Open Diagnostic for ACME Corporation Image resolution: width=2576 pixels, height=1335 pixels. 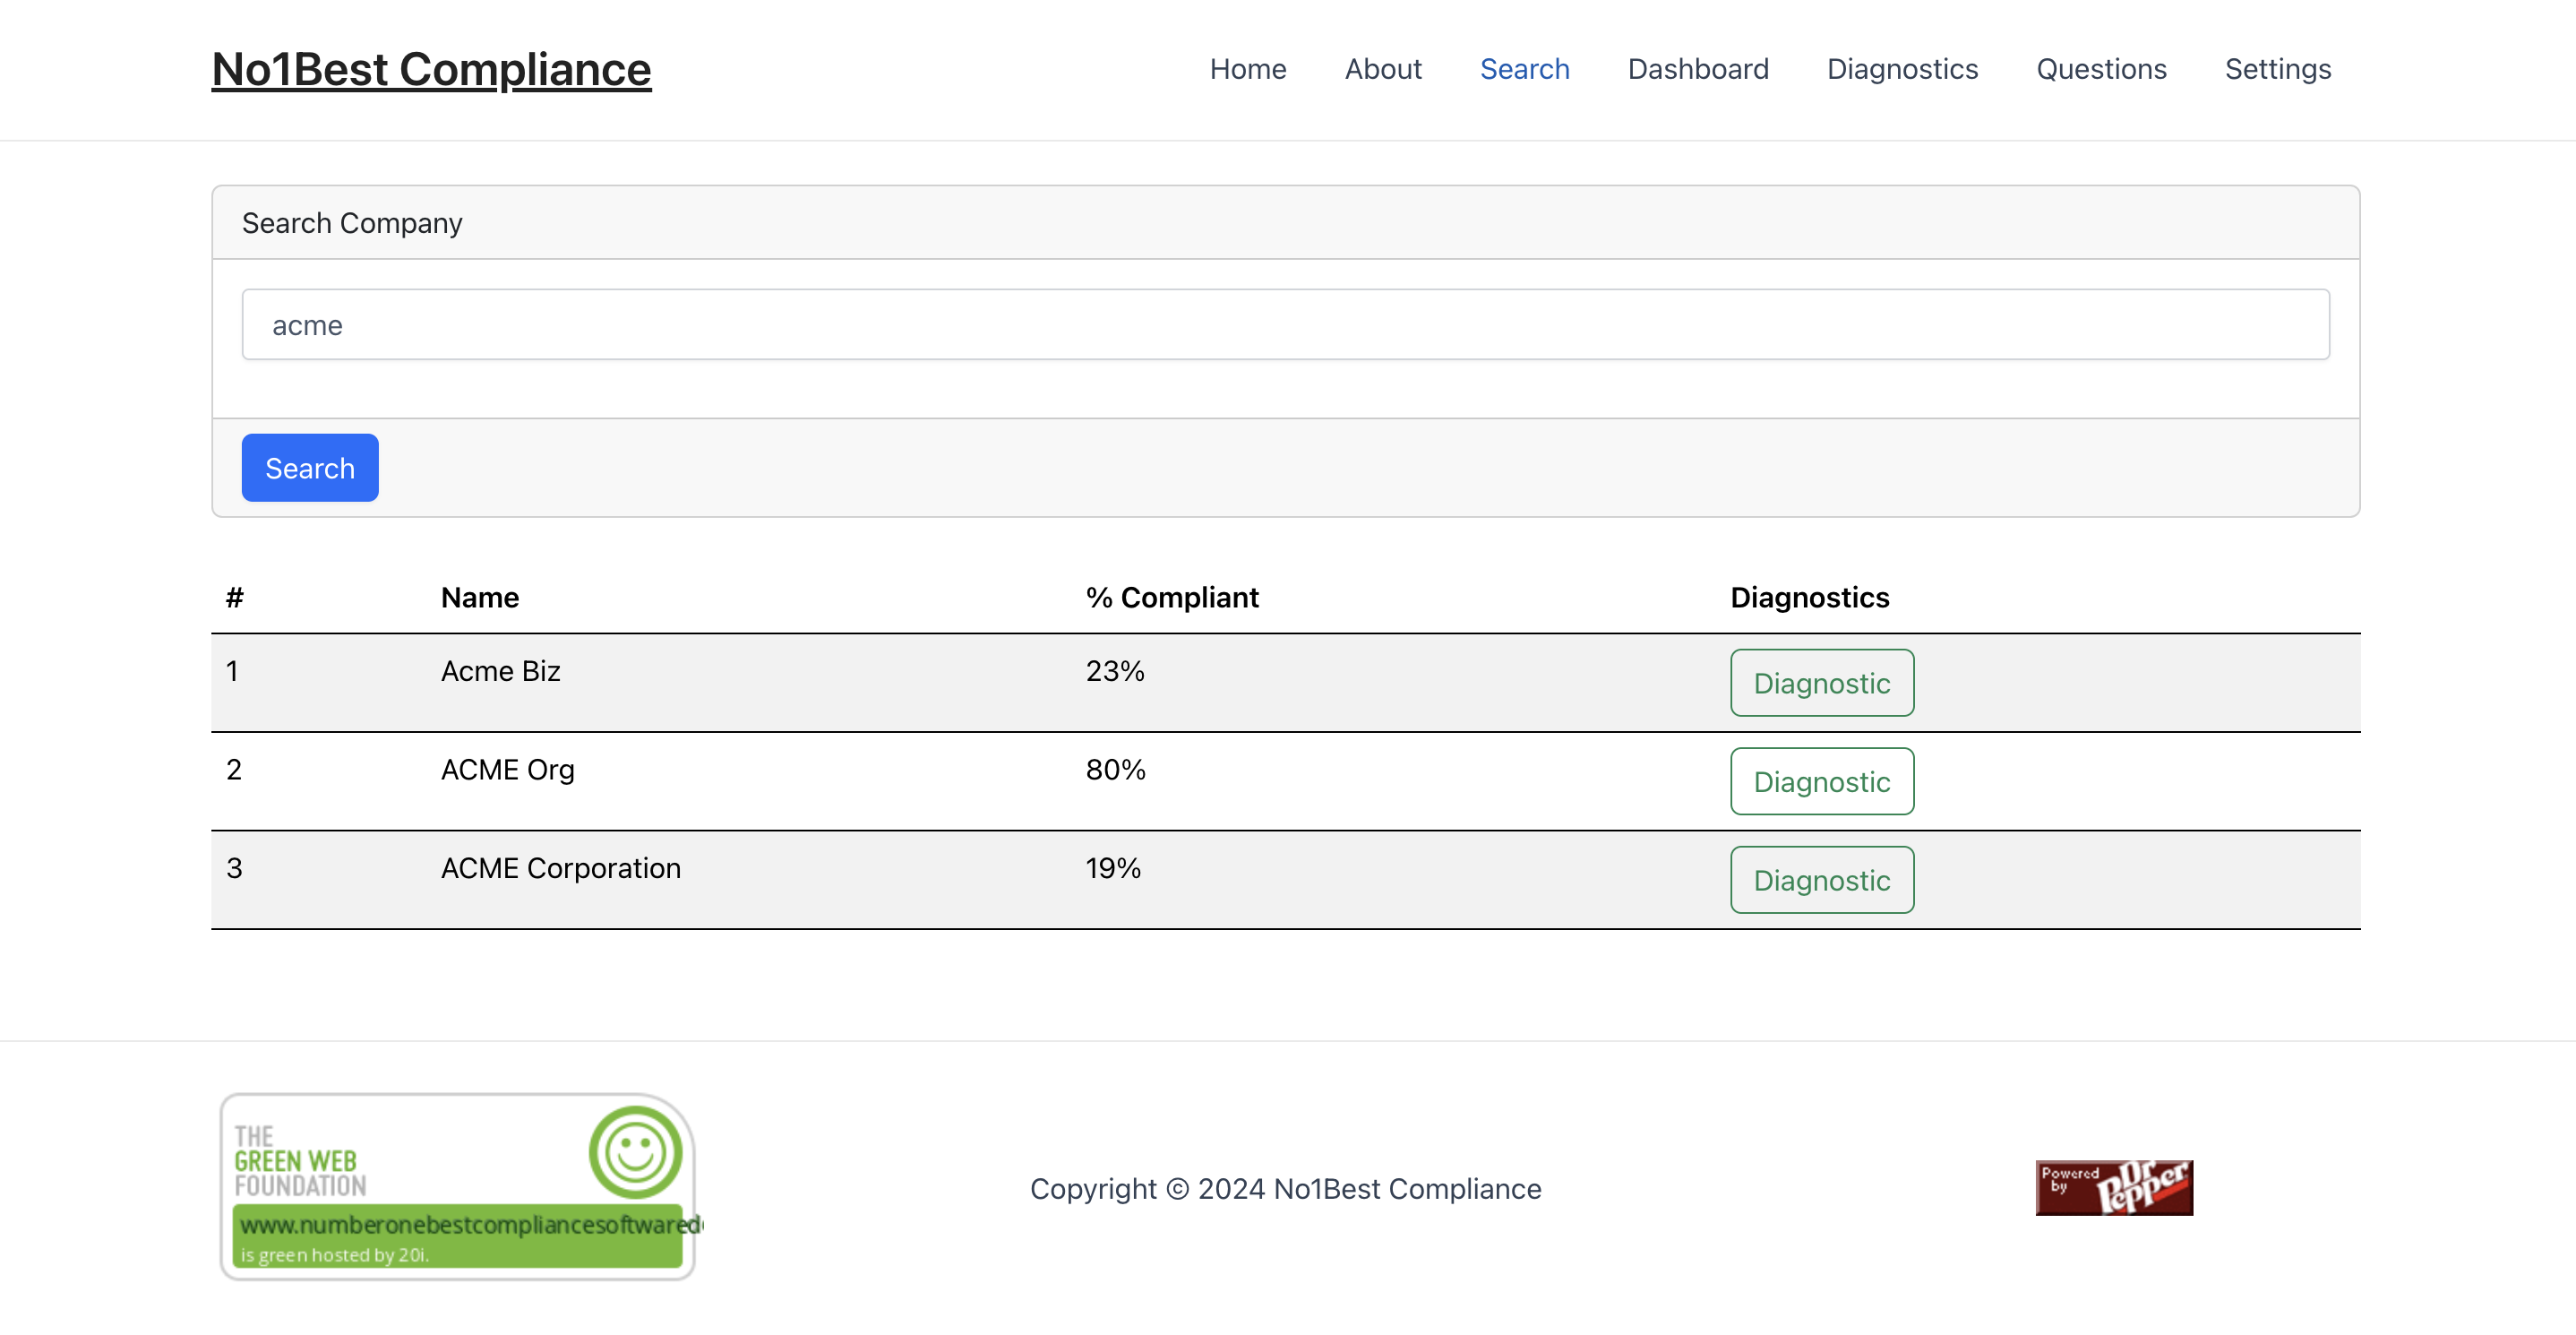click(1821, 880)
